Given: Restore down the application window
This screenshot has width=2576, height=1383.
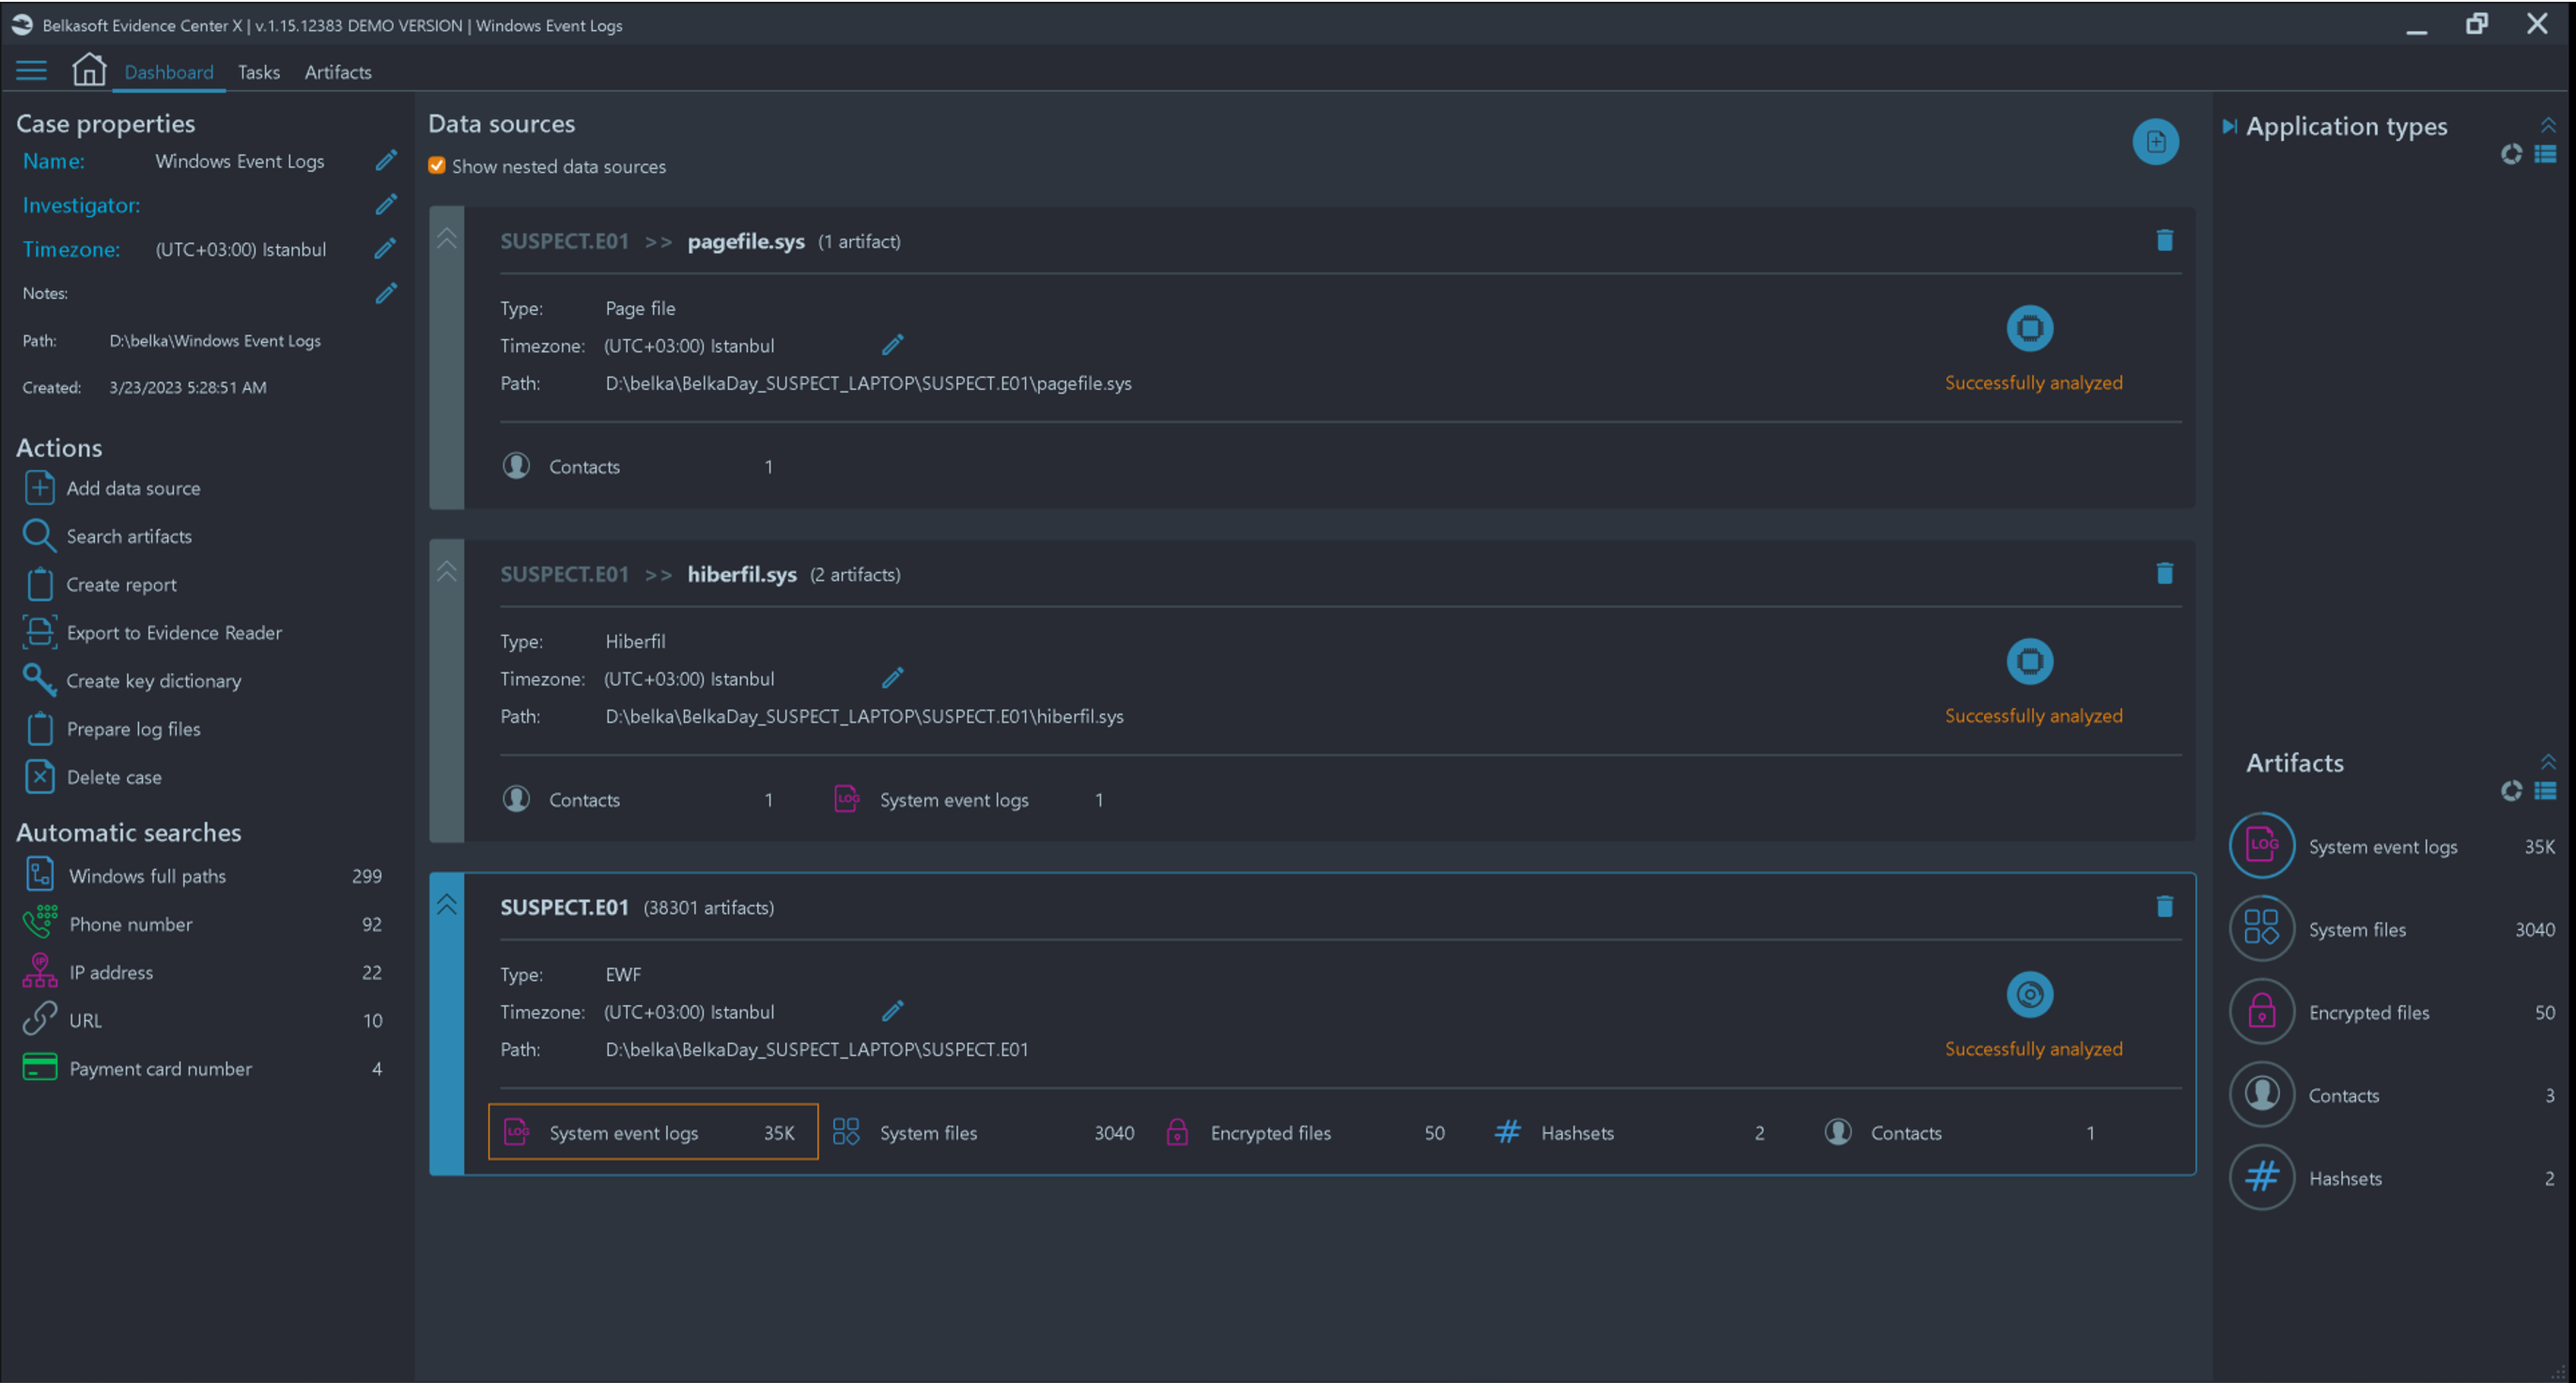Looking at the screenshot, I should coord(2477,24).
